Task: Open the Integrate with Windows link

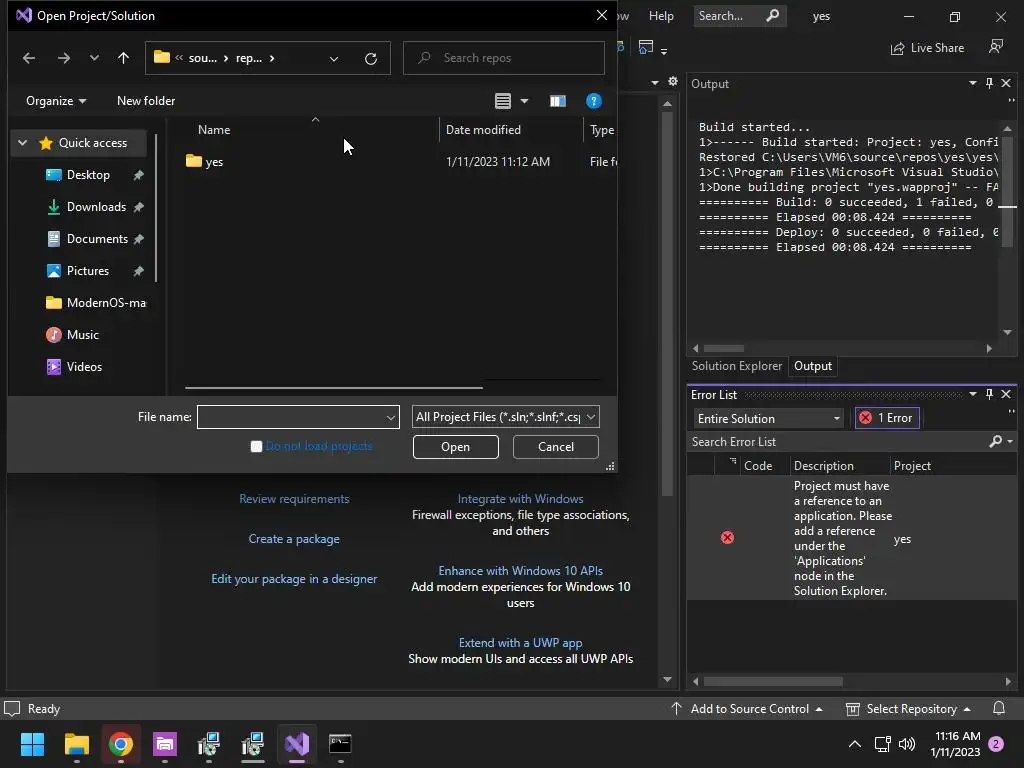Action: coord(520,499)
